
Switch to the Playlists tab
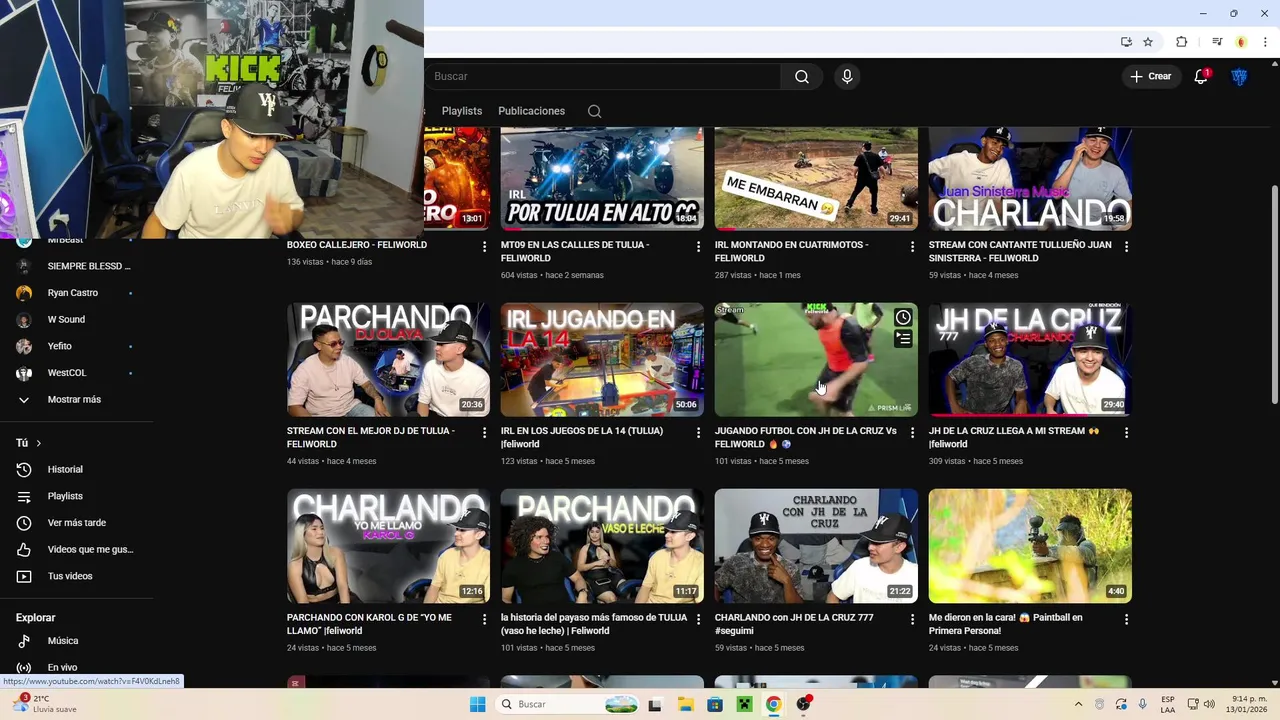pyautogui.click(x=462, y=111)
